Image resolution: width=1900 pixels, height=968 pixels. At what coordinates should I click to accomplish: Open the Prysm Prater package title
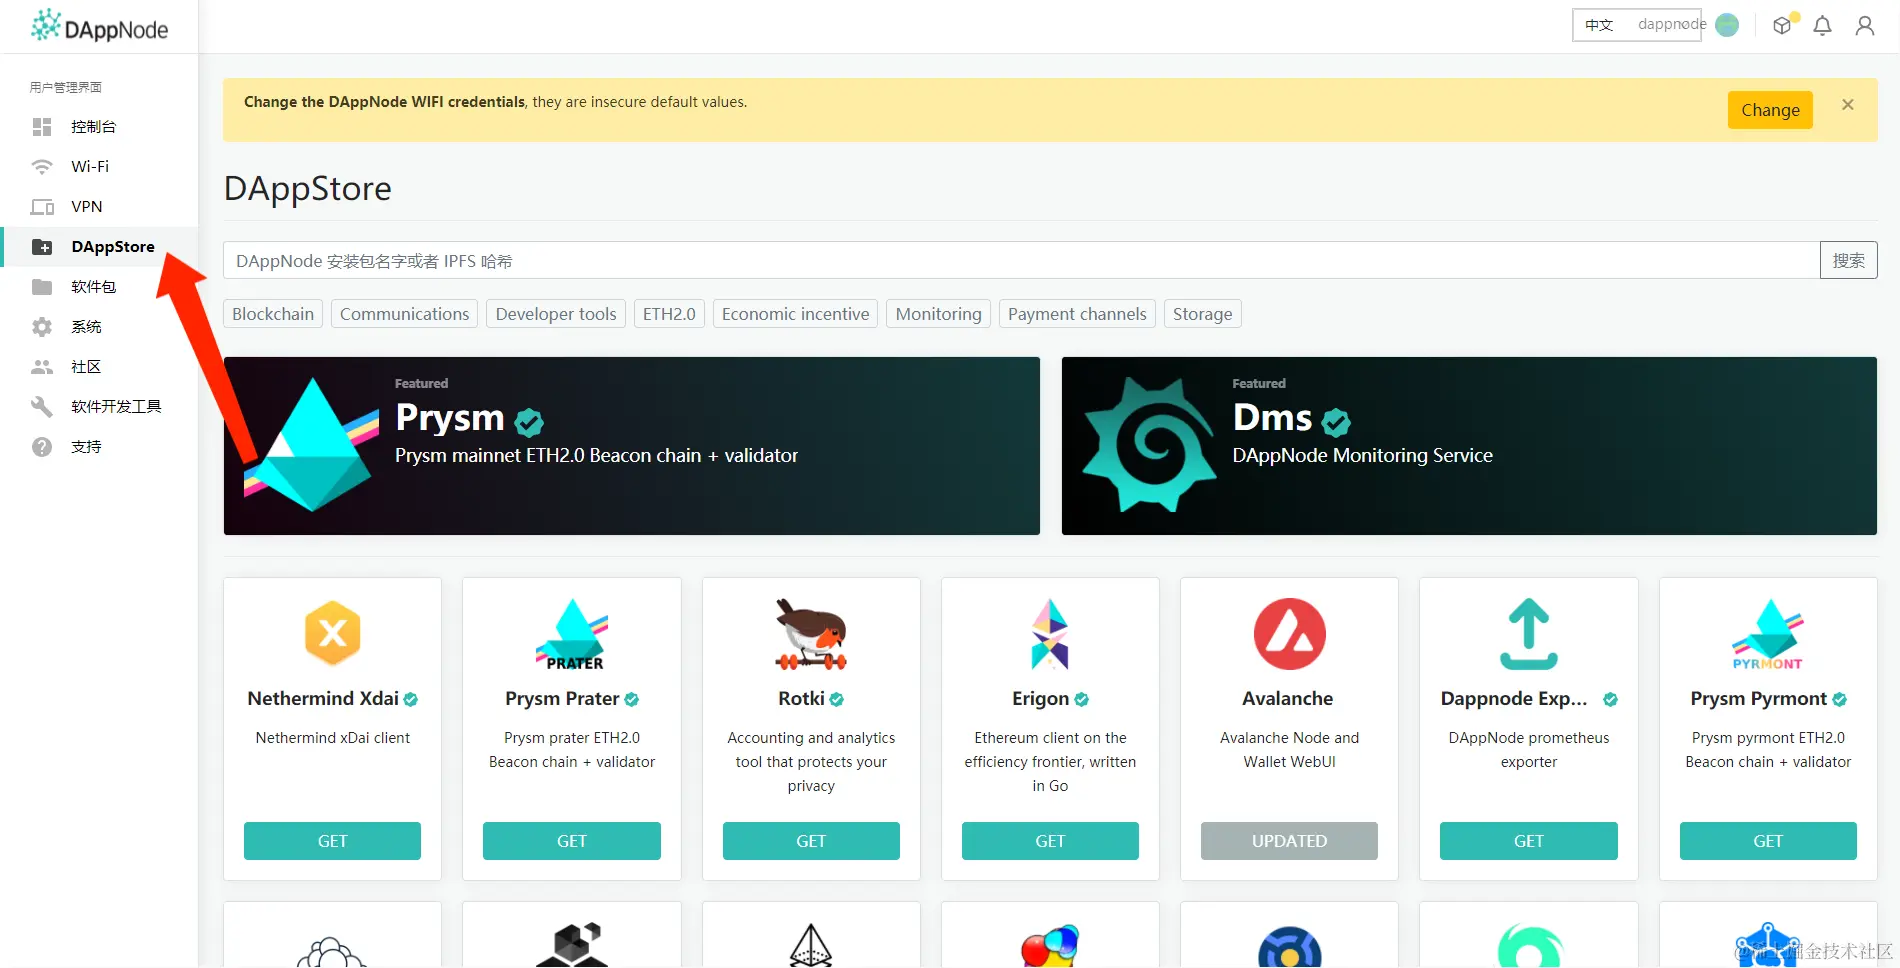tap(562, 699)
